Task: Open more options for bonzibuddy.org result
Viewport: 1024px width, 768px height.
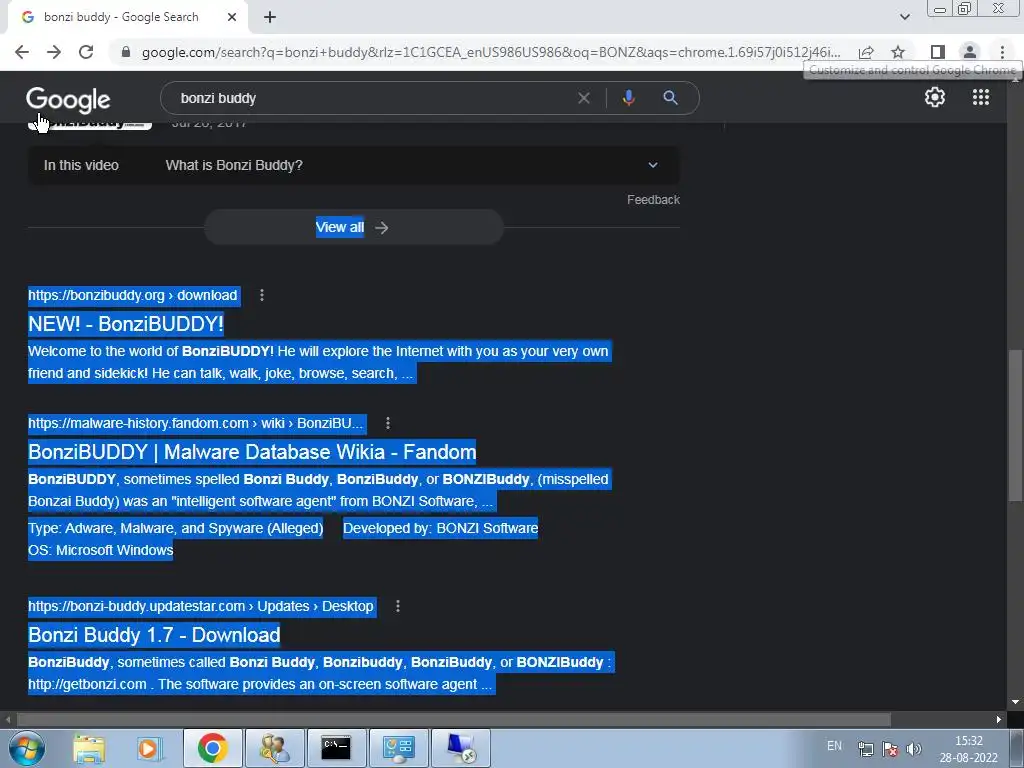Action: 262,295
